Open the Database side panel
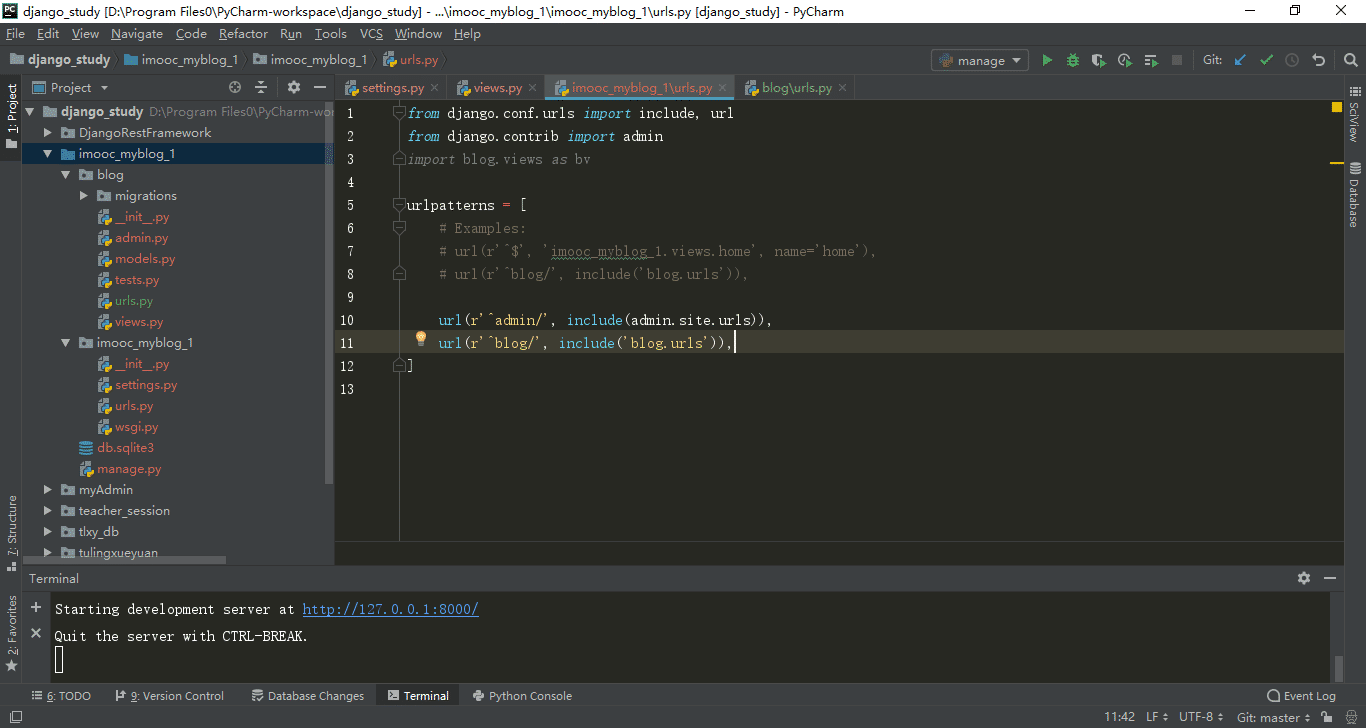 [1354, 194]
